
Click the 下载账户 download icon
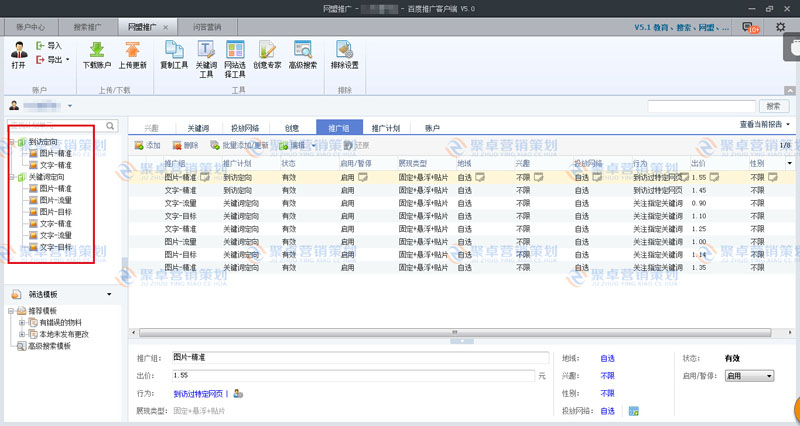(98, 50)
